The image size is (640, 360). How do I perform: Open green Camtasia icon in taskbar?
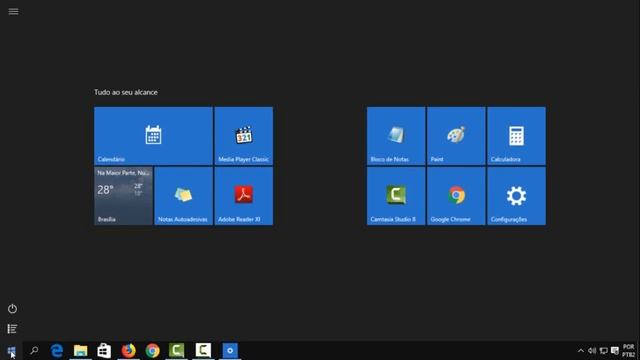176,351
